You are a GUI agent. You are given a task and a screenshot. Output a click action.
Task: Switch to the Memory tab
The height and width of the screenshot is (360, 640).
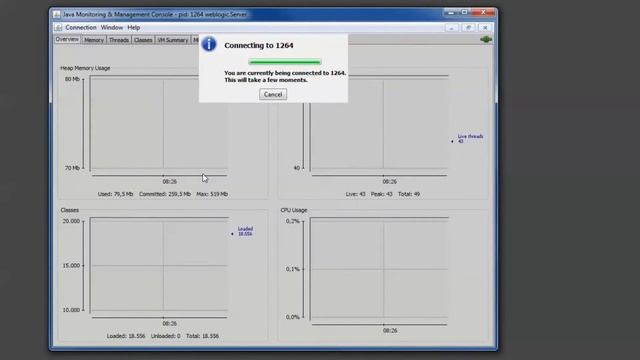click(94, 40)
